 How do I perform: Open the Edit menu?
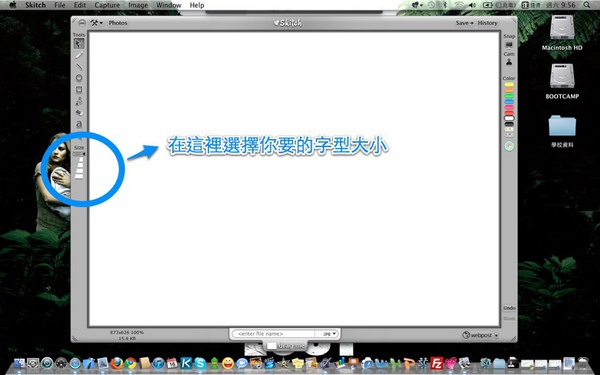80,5
